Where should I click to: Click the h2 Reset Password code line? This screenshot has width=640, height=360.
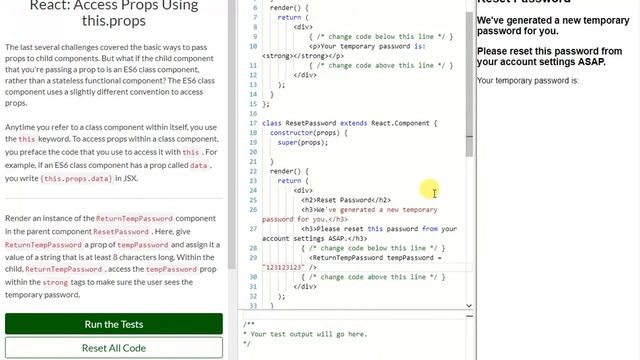(x=346, y=200)
